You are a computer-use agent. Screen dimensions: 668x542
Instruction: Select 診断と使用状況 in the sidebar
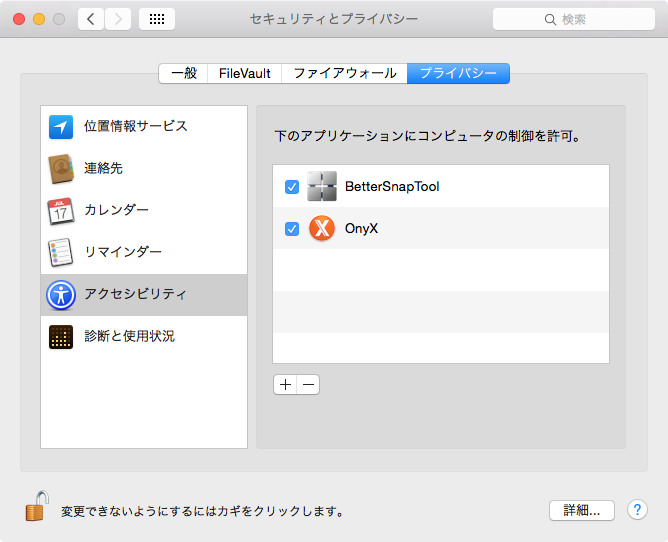[144, 337]
